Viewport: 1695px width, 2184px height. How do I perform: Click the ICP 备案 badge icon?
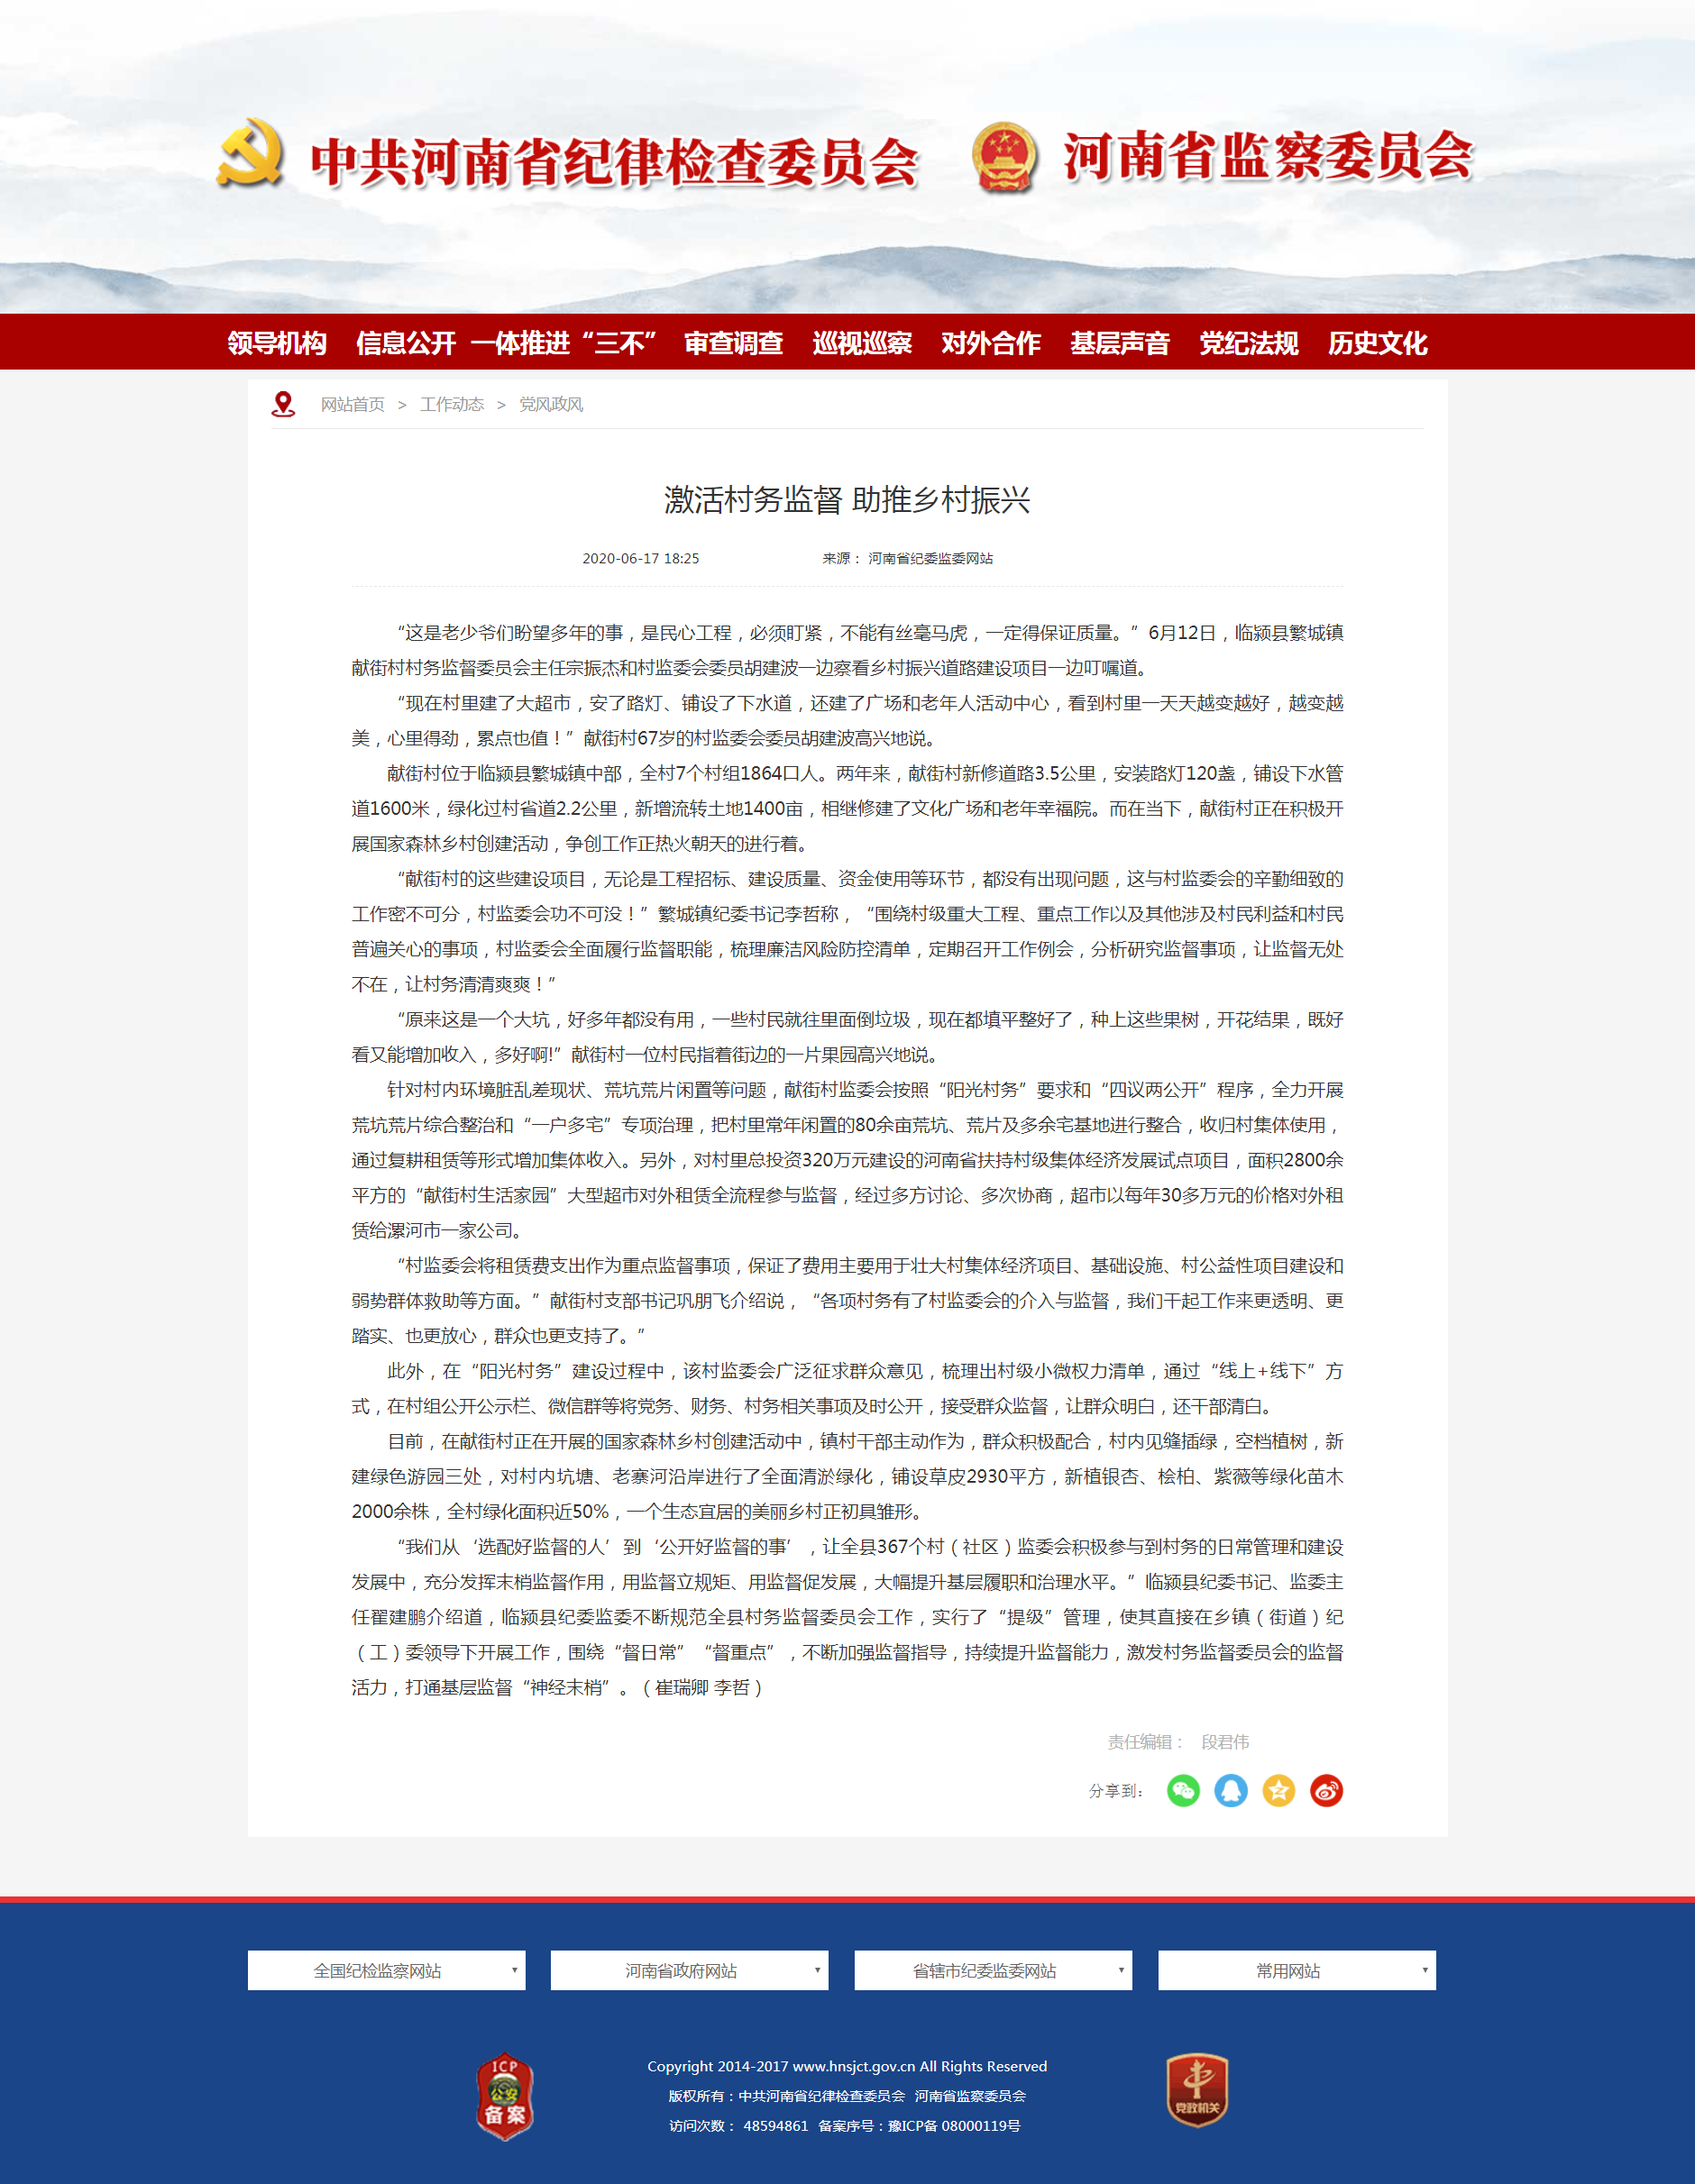click(505, 2096)
